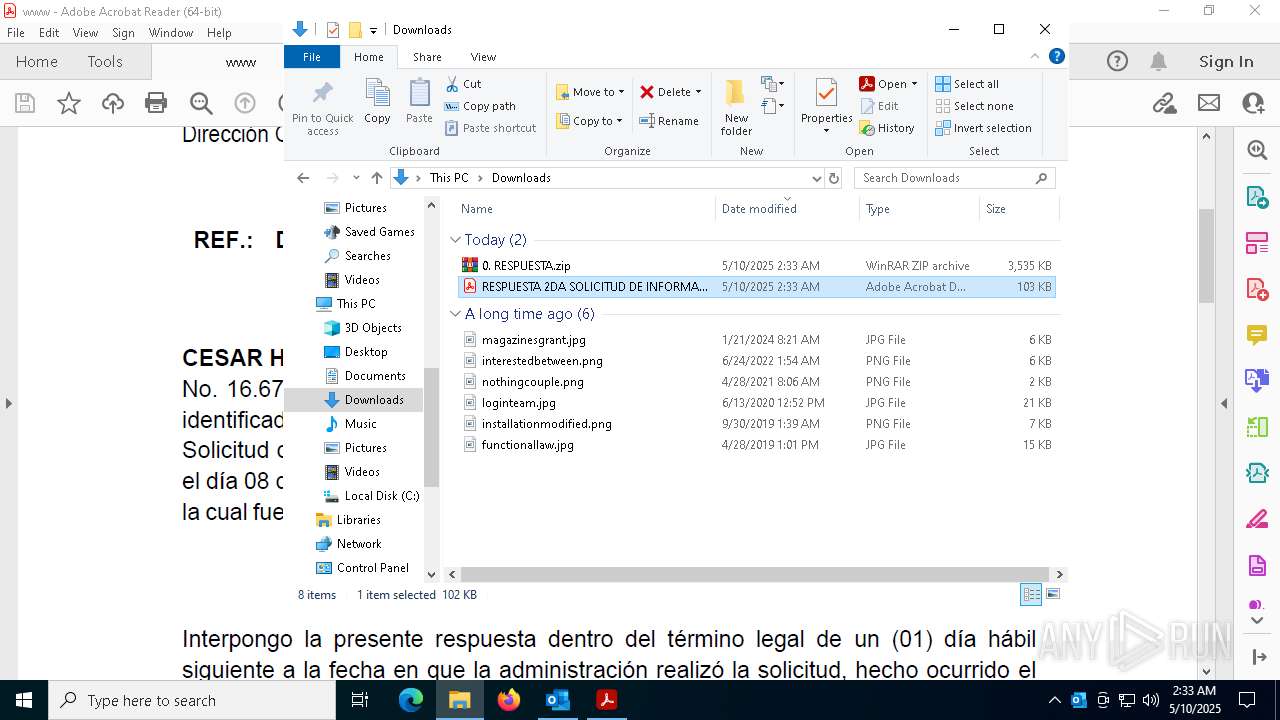Click Paste shortcut in the ribbon

click(x=491, y=128)
